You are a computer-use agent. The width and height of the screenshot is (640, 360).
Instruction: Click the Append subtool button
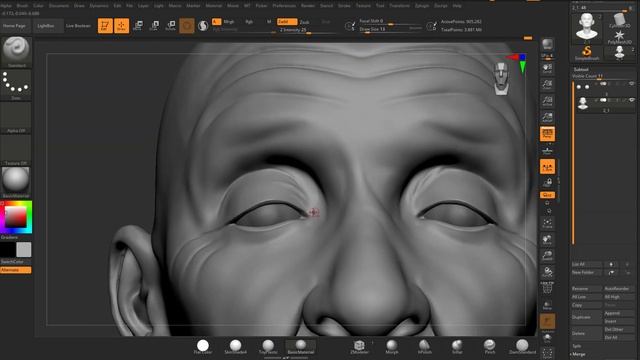pyautogui.click(x=619, y=313)
